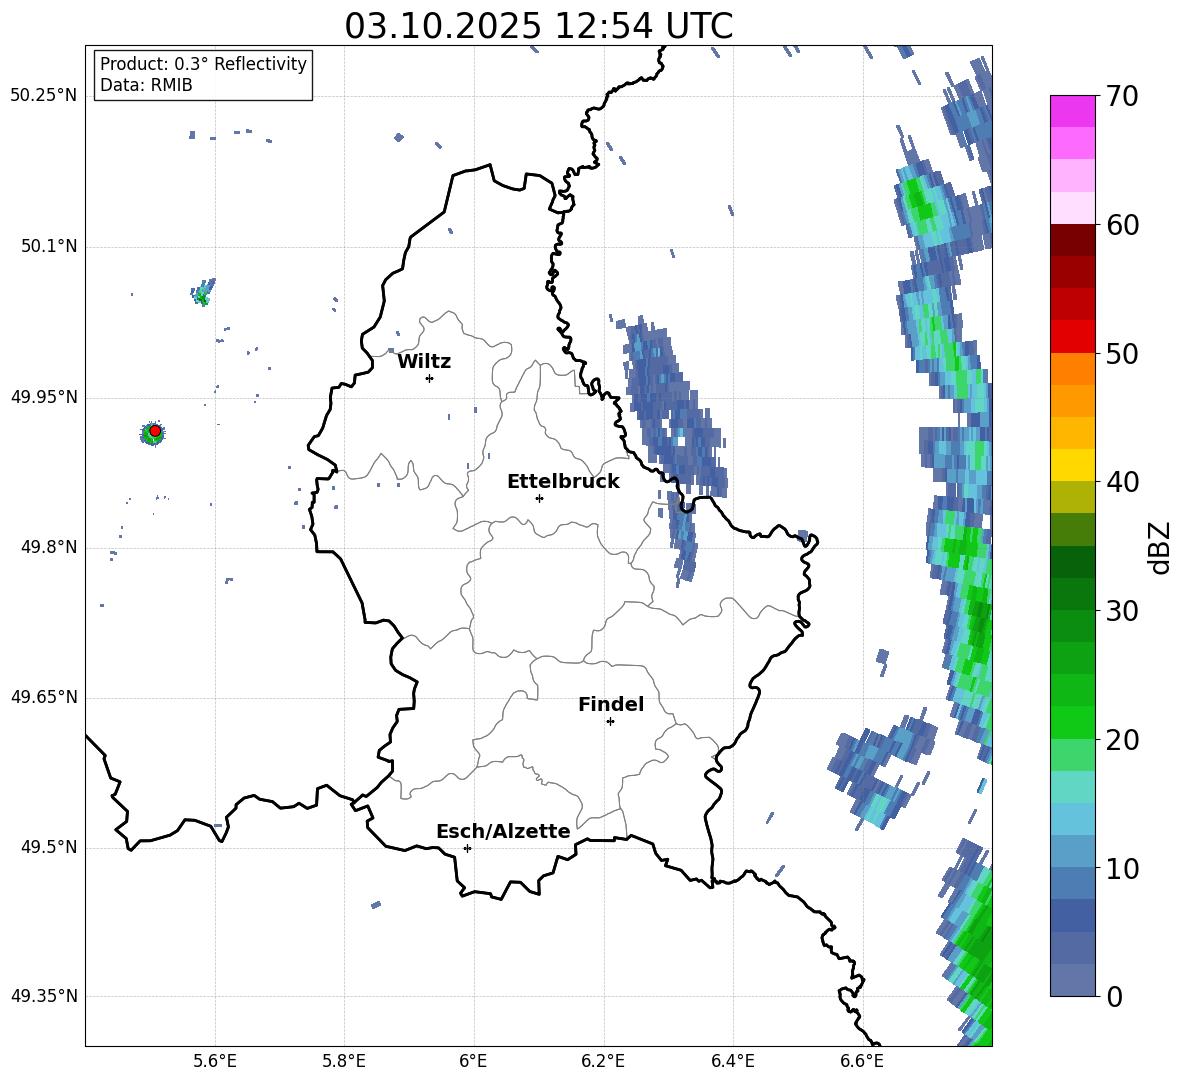Click the 30 tick on the colorbar

pyautogui.click(x=1122, y=611)
